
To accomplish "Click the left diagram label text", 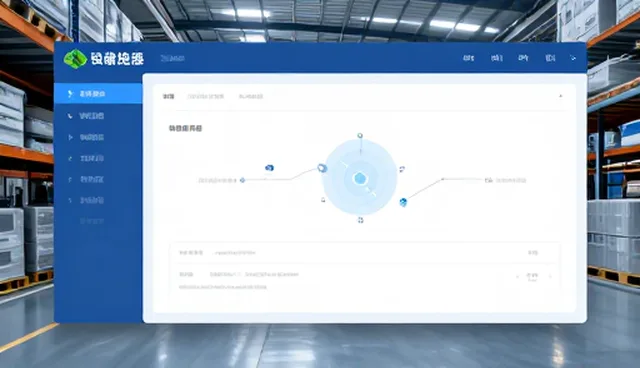I will tap(218, 180).
